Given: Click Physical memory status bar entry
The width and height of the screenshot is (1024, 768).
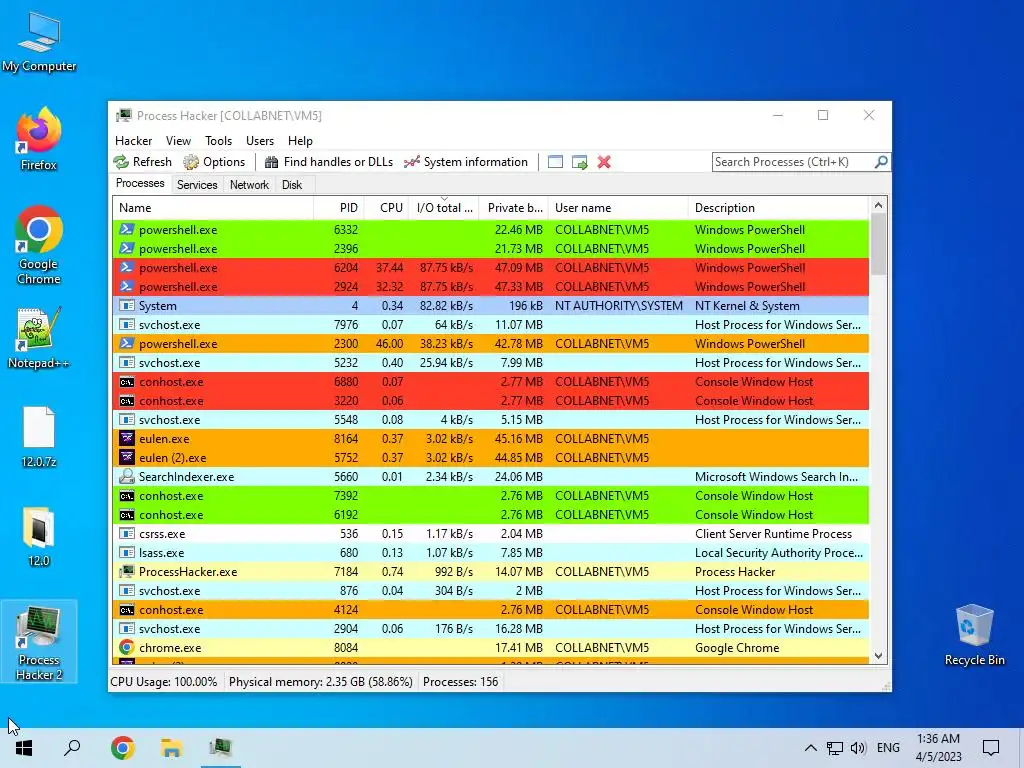Looking at the screenshot, I should (321, 682).
